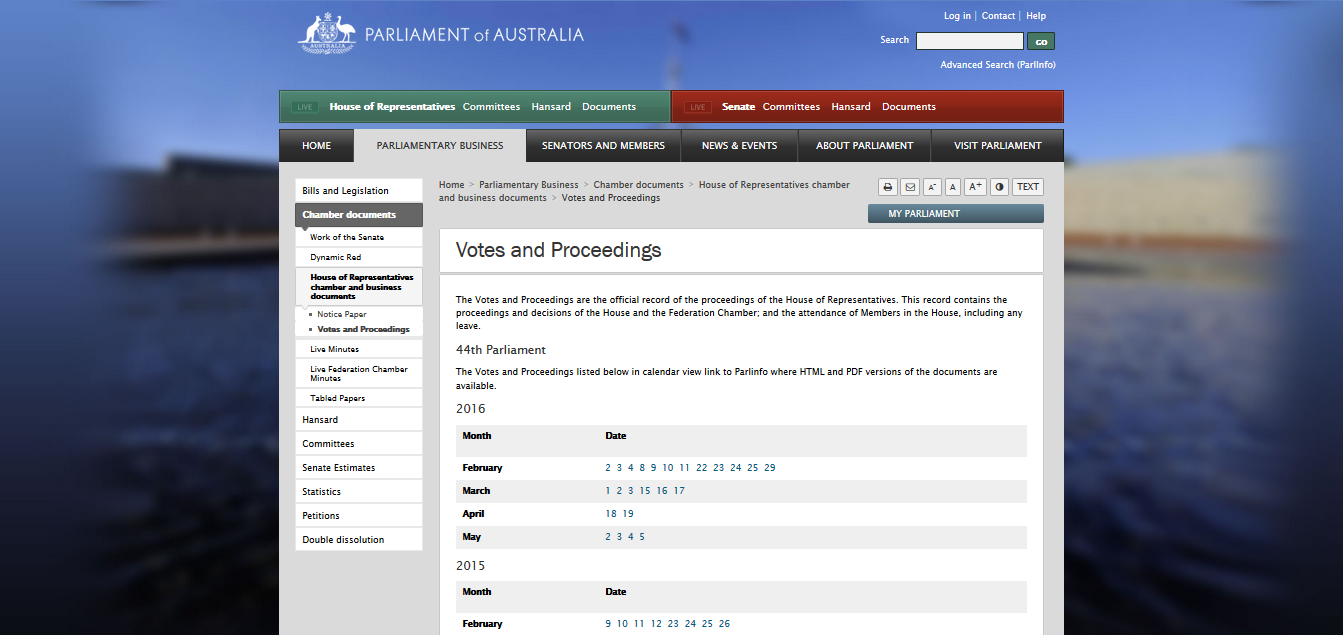Click into the Search input field
This screenshot has width=1343, height=635.
(x=970, y=41)
